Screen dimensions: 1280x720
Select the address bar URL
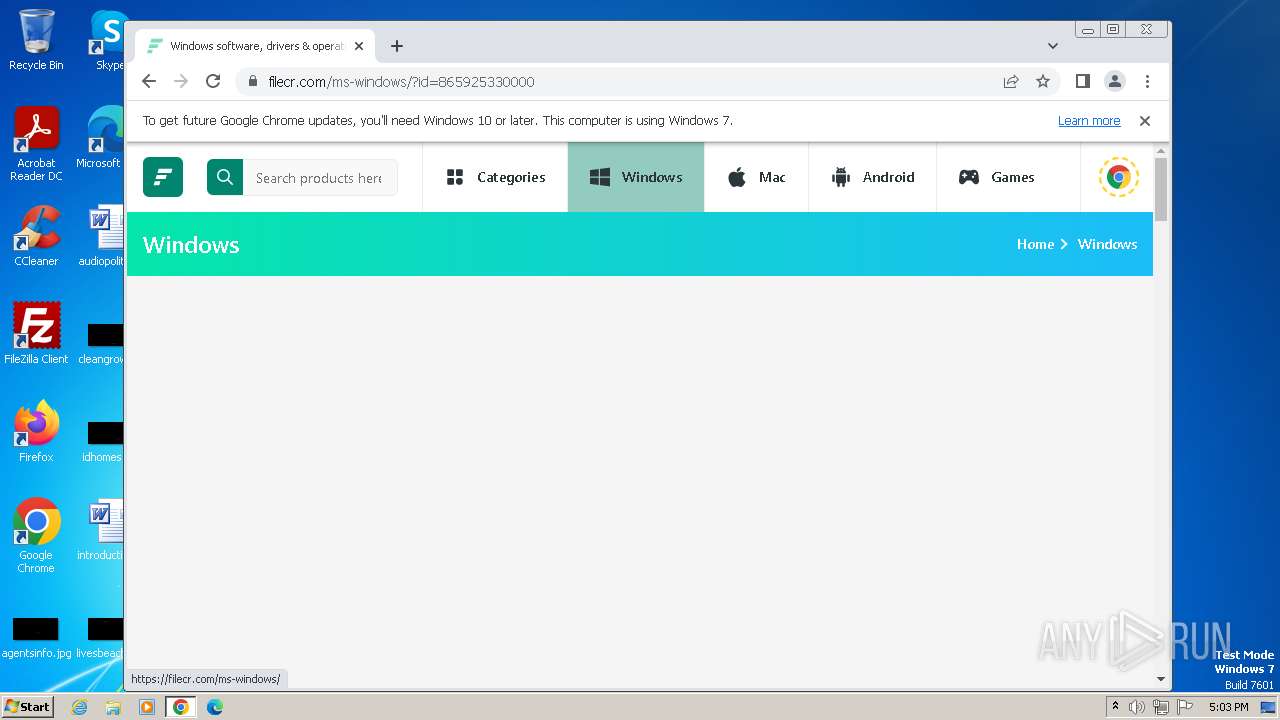[x=401, y=81]
